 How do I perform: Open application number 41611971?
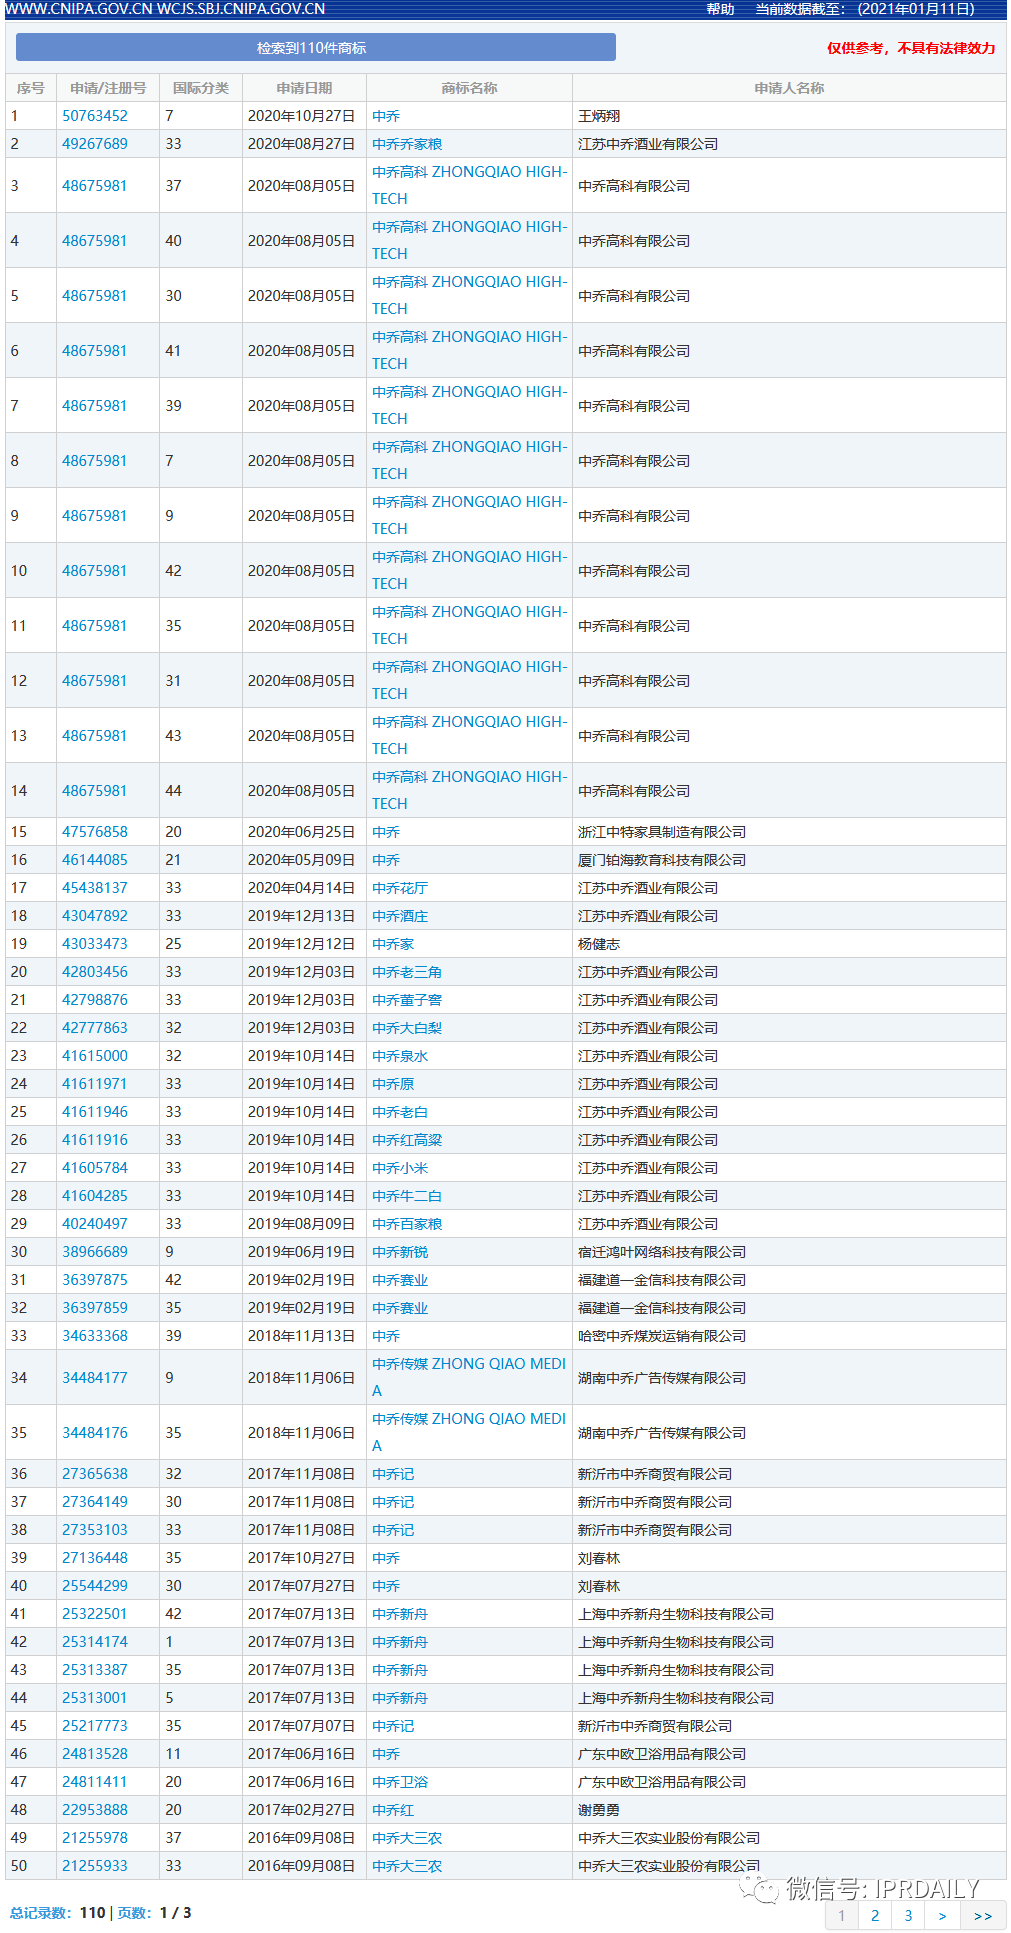point(95,1084)
